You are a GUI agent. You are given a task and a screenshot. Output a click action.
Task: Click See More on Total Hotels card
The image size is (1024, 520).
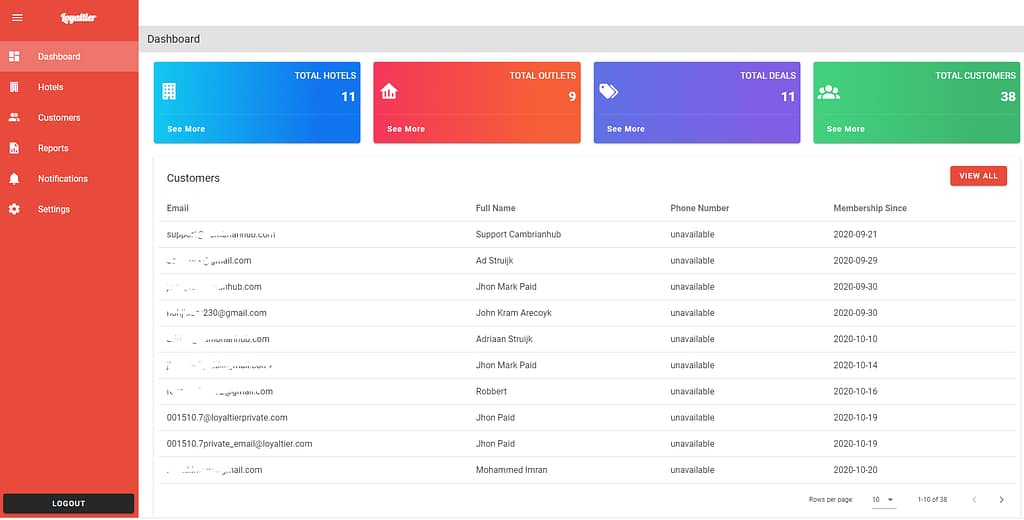tap(186, 129)
